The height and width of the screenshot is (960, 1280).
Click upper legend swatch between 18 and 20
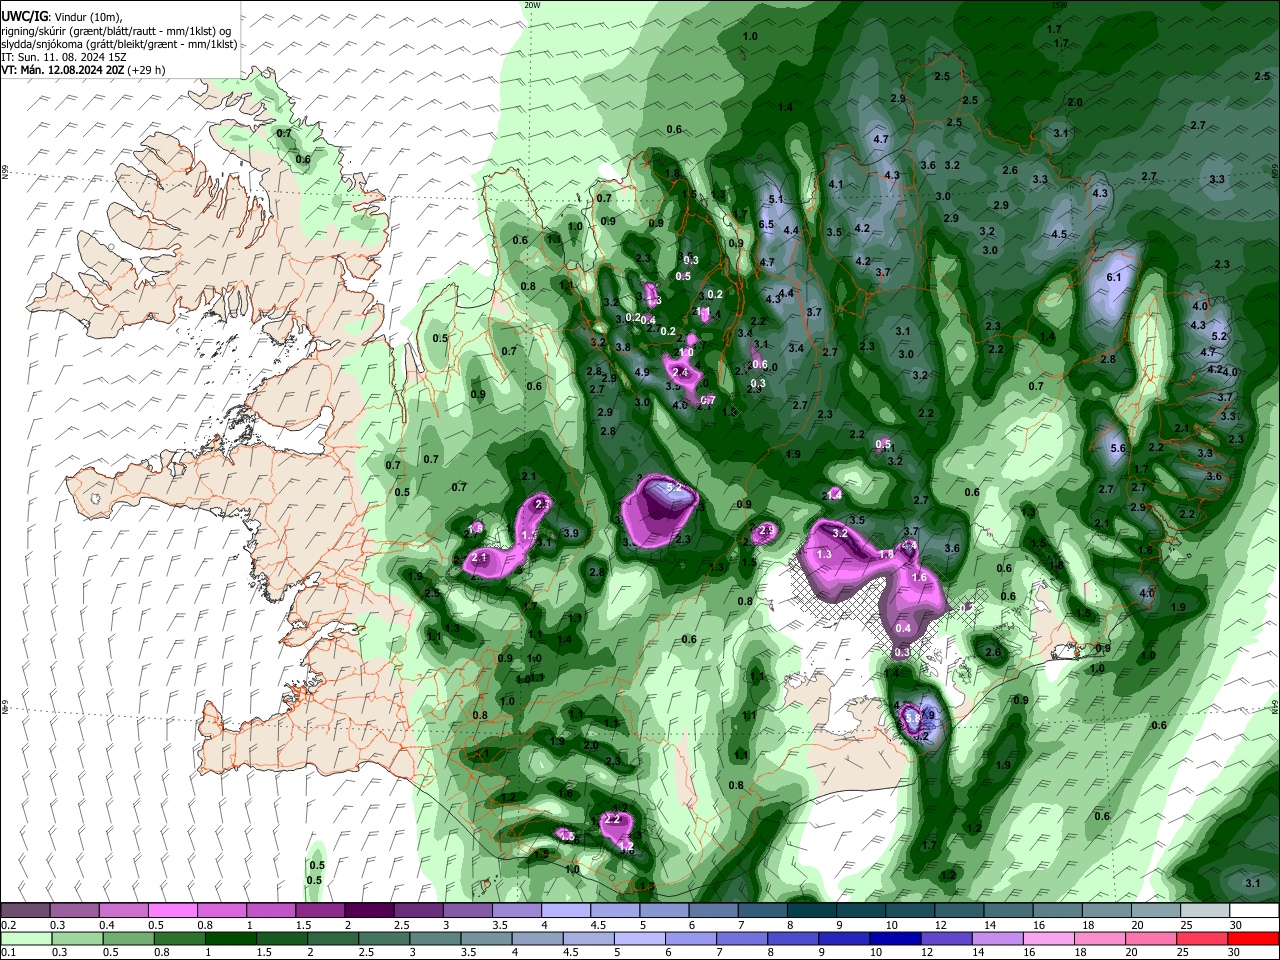(x=1108, y=911)
